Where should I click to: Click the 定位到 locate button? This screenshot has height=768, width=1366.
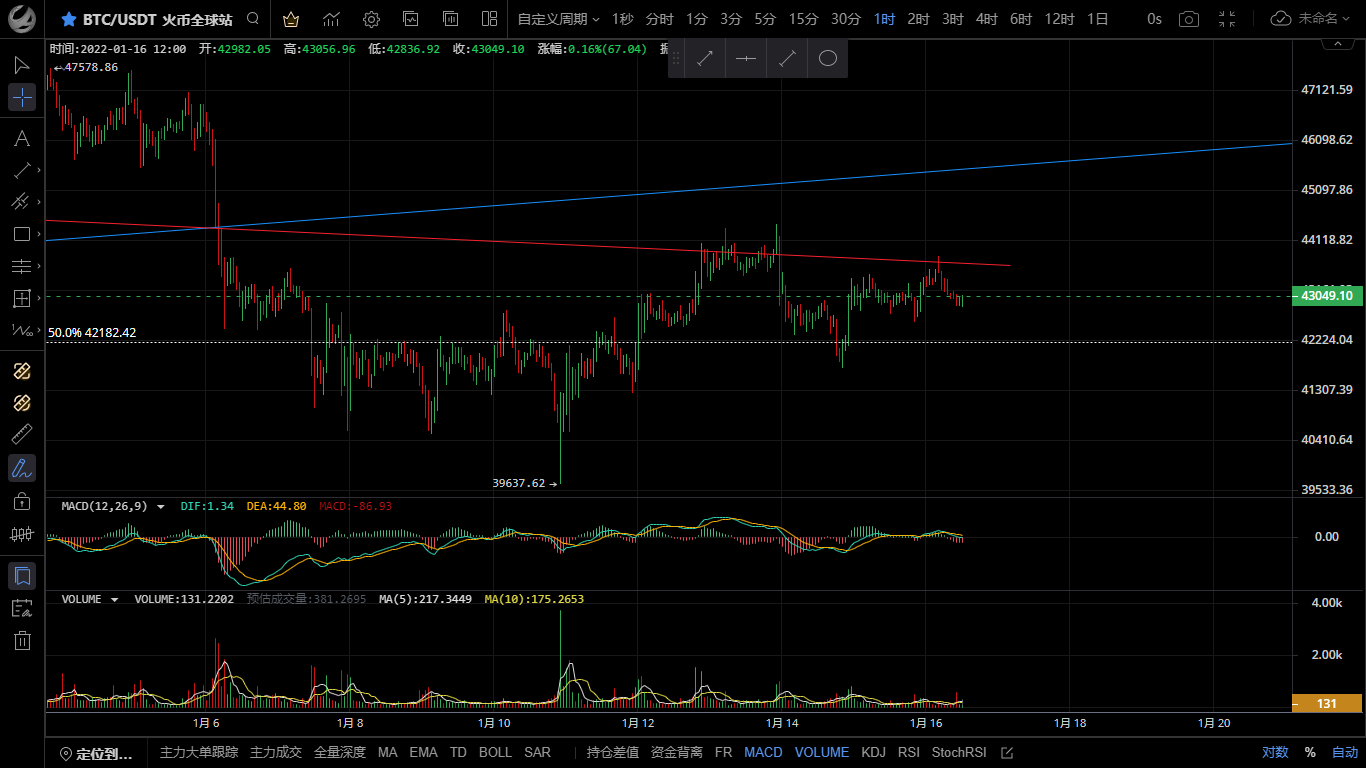point(96,753)
